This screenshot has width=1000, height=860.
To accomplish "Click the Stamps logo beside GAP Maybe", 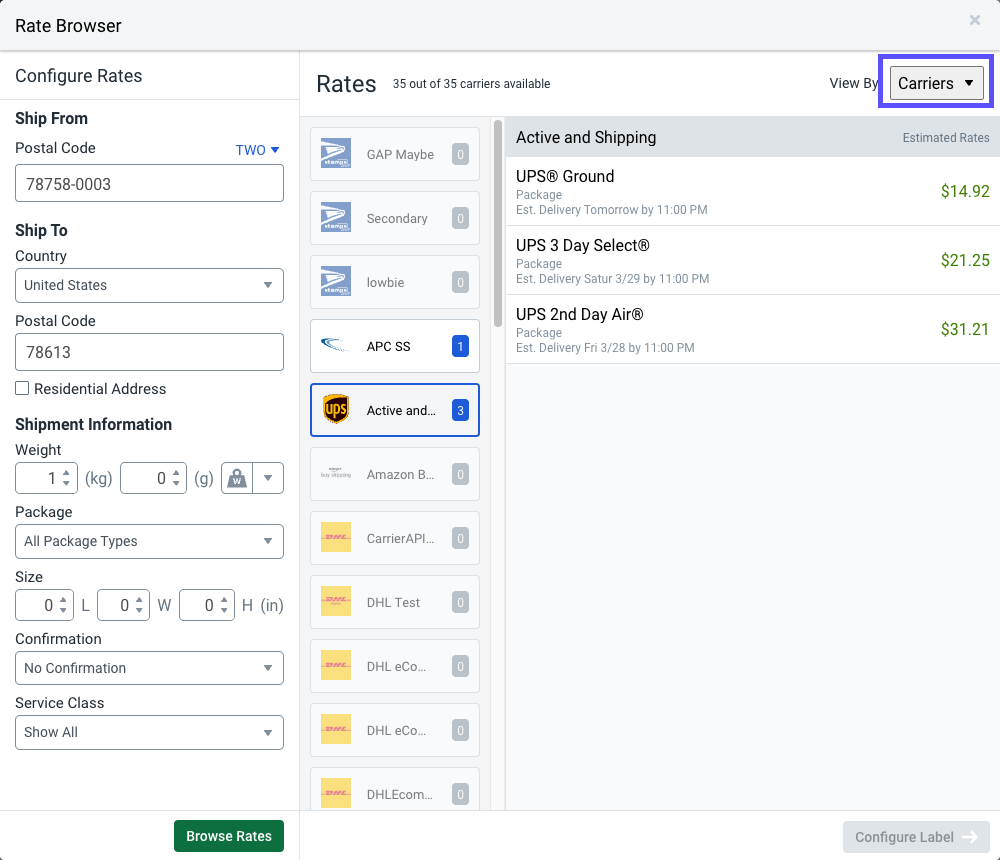I will point(335,154).
